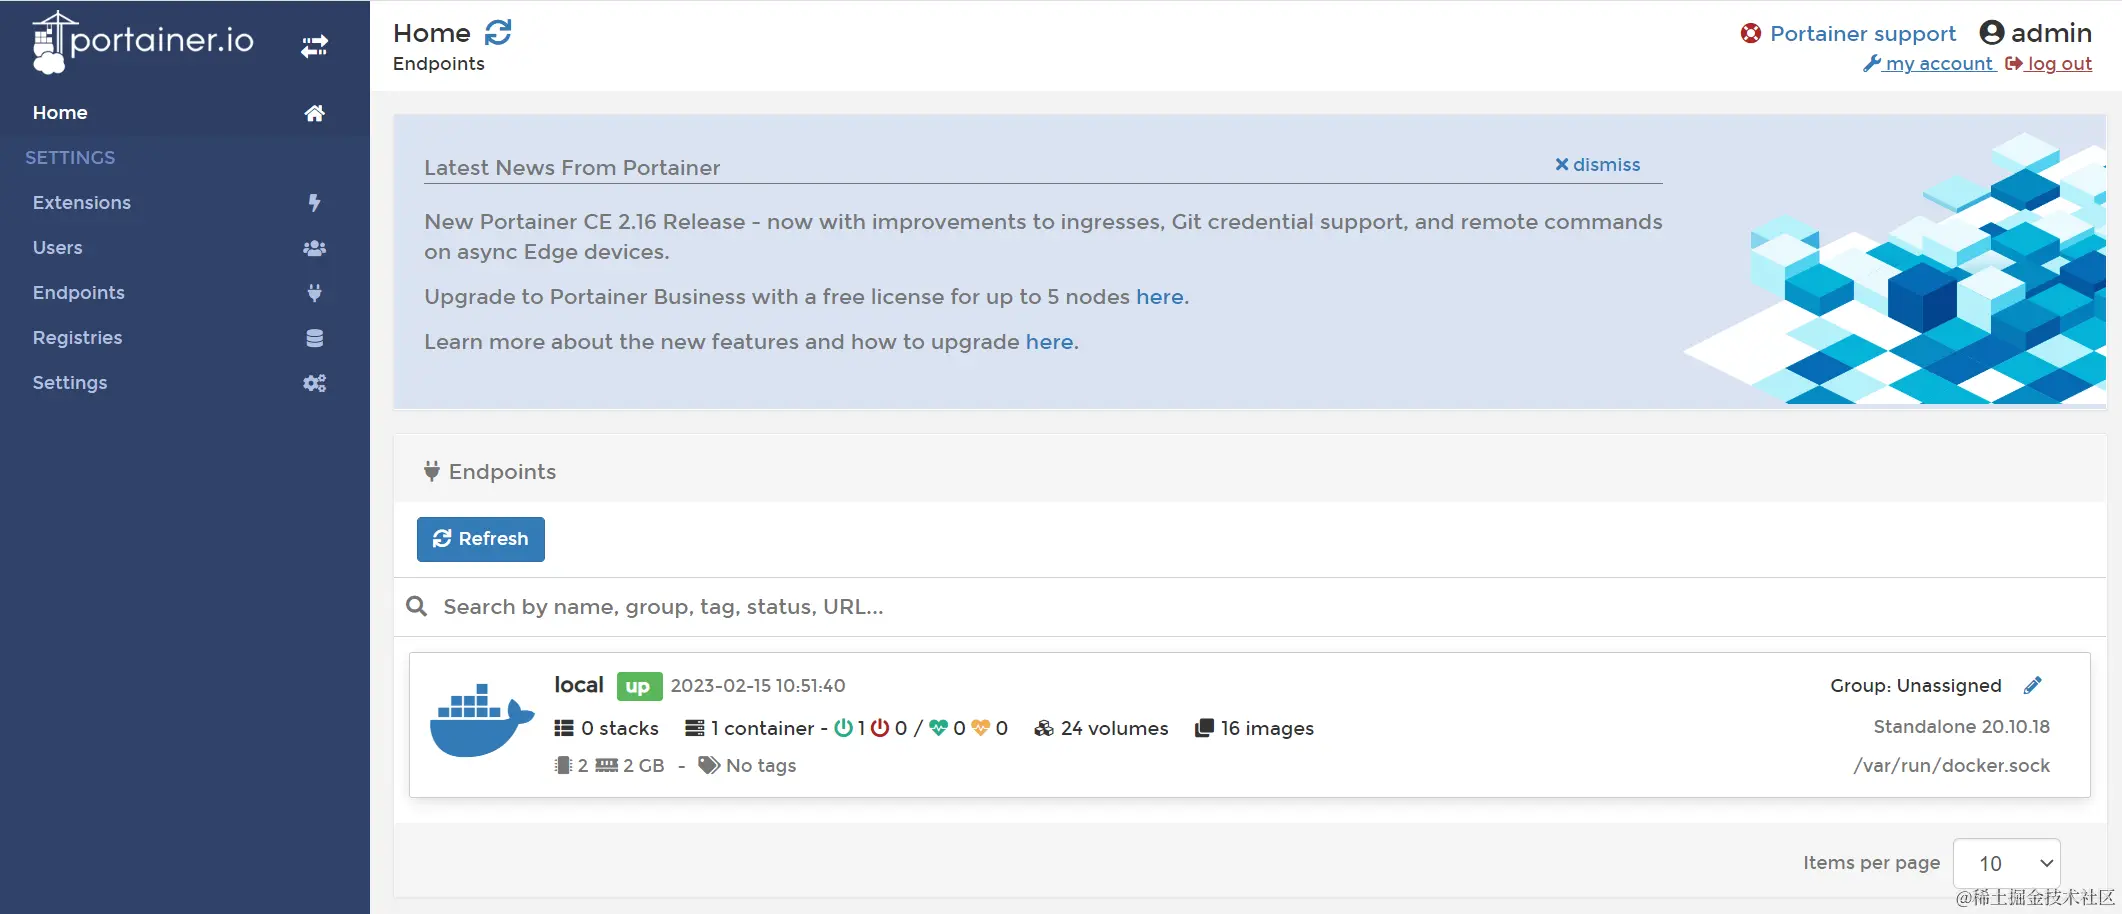
Task: Click the Portainer support lifebuoy icon
Action: pyautogui.click(x=1750, y=34)
